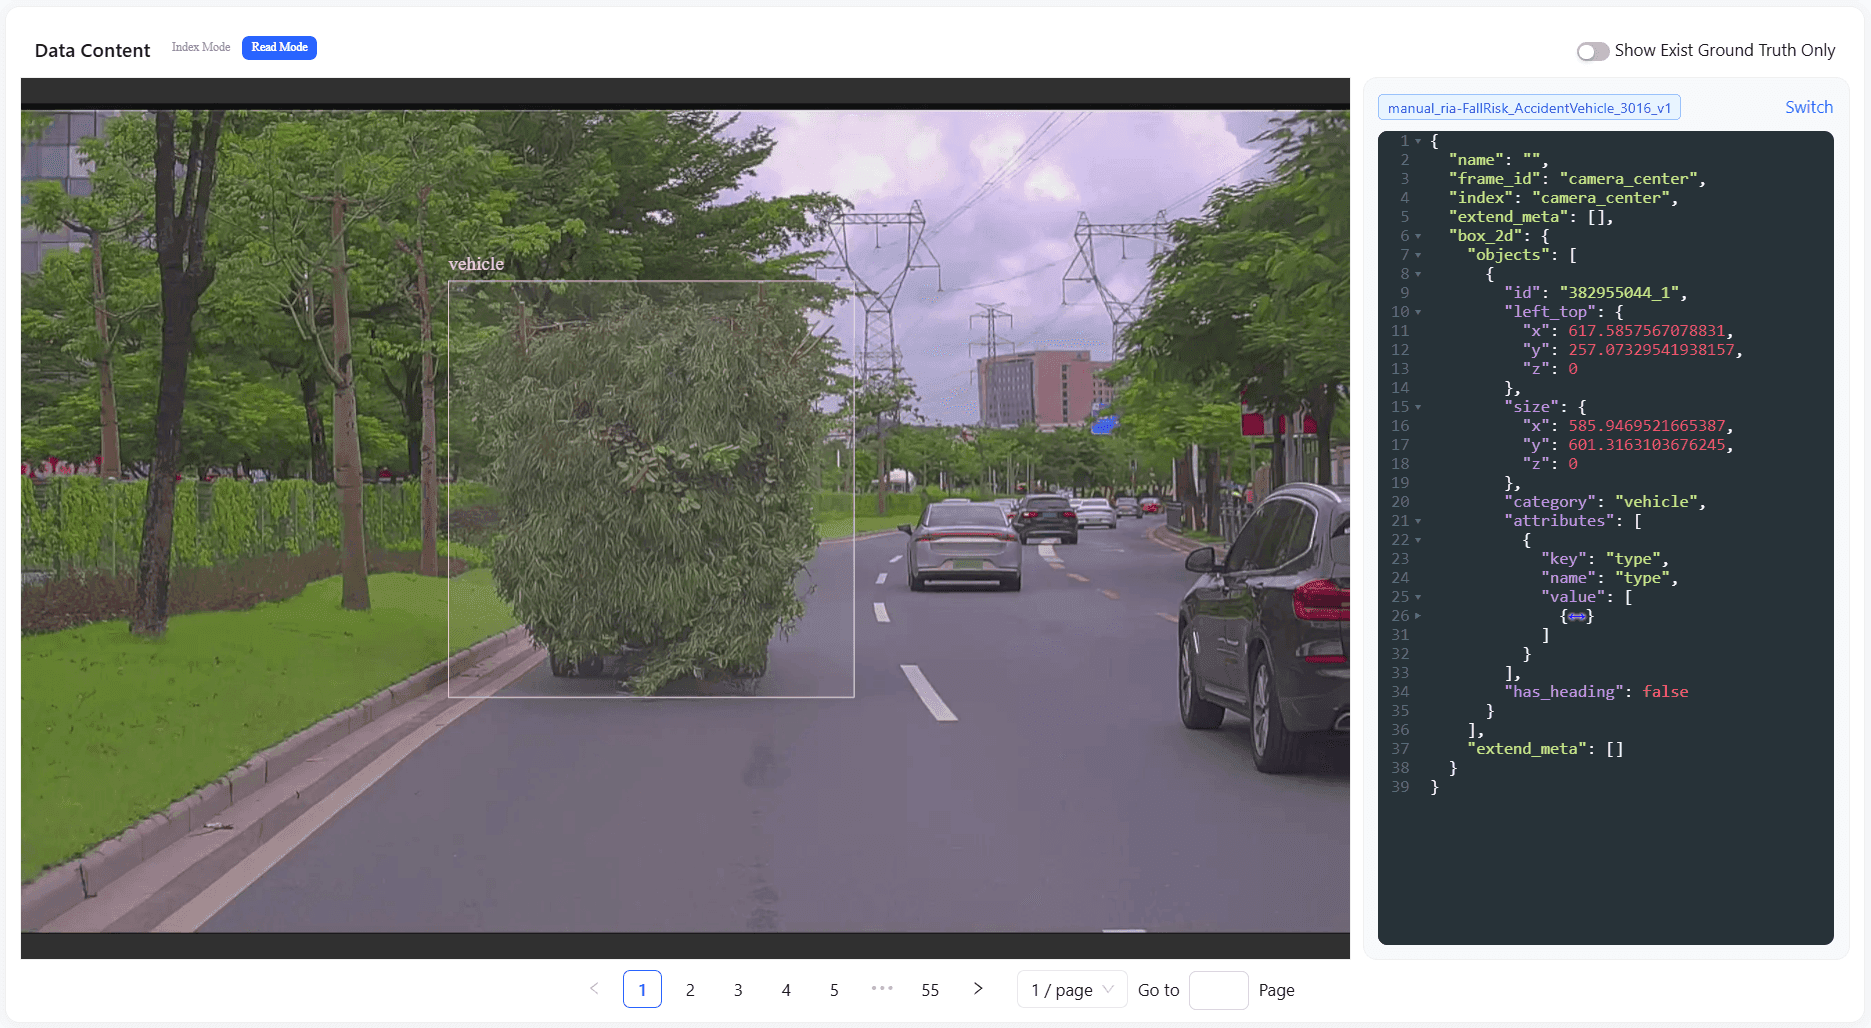
Task: Jump to last page 55
Action: (x=930, y=990)
